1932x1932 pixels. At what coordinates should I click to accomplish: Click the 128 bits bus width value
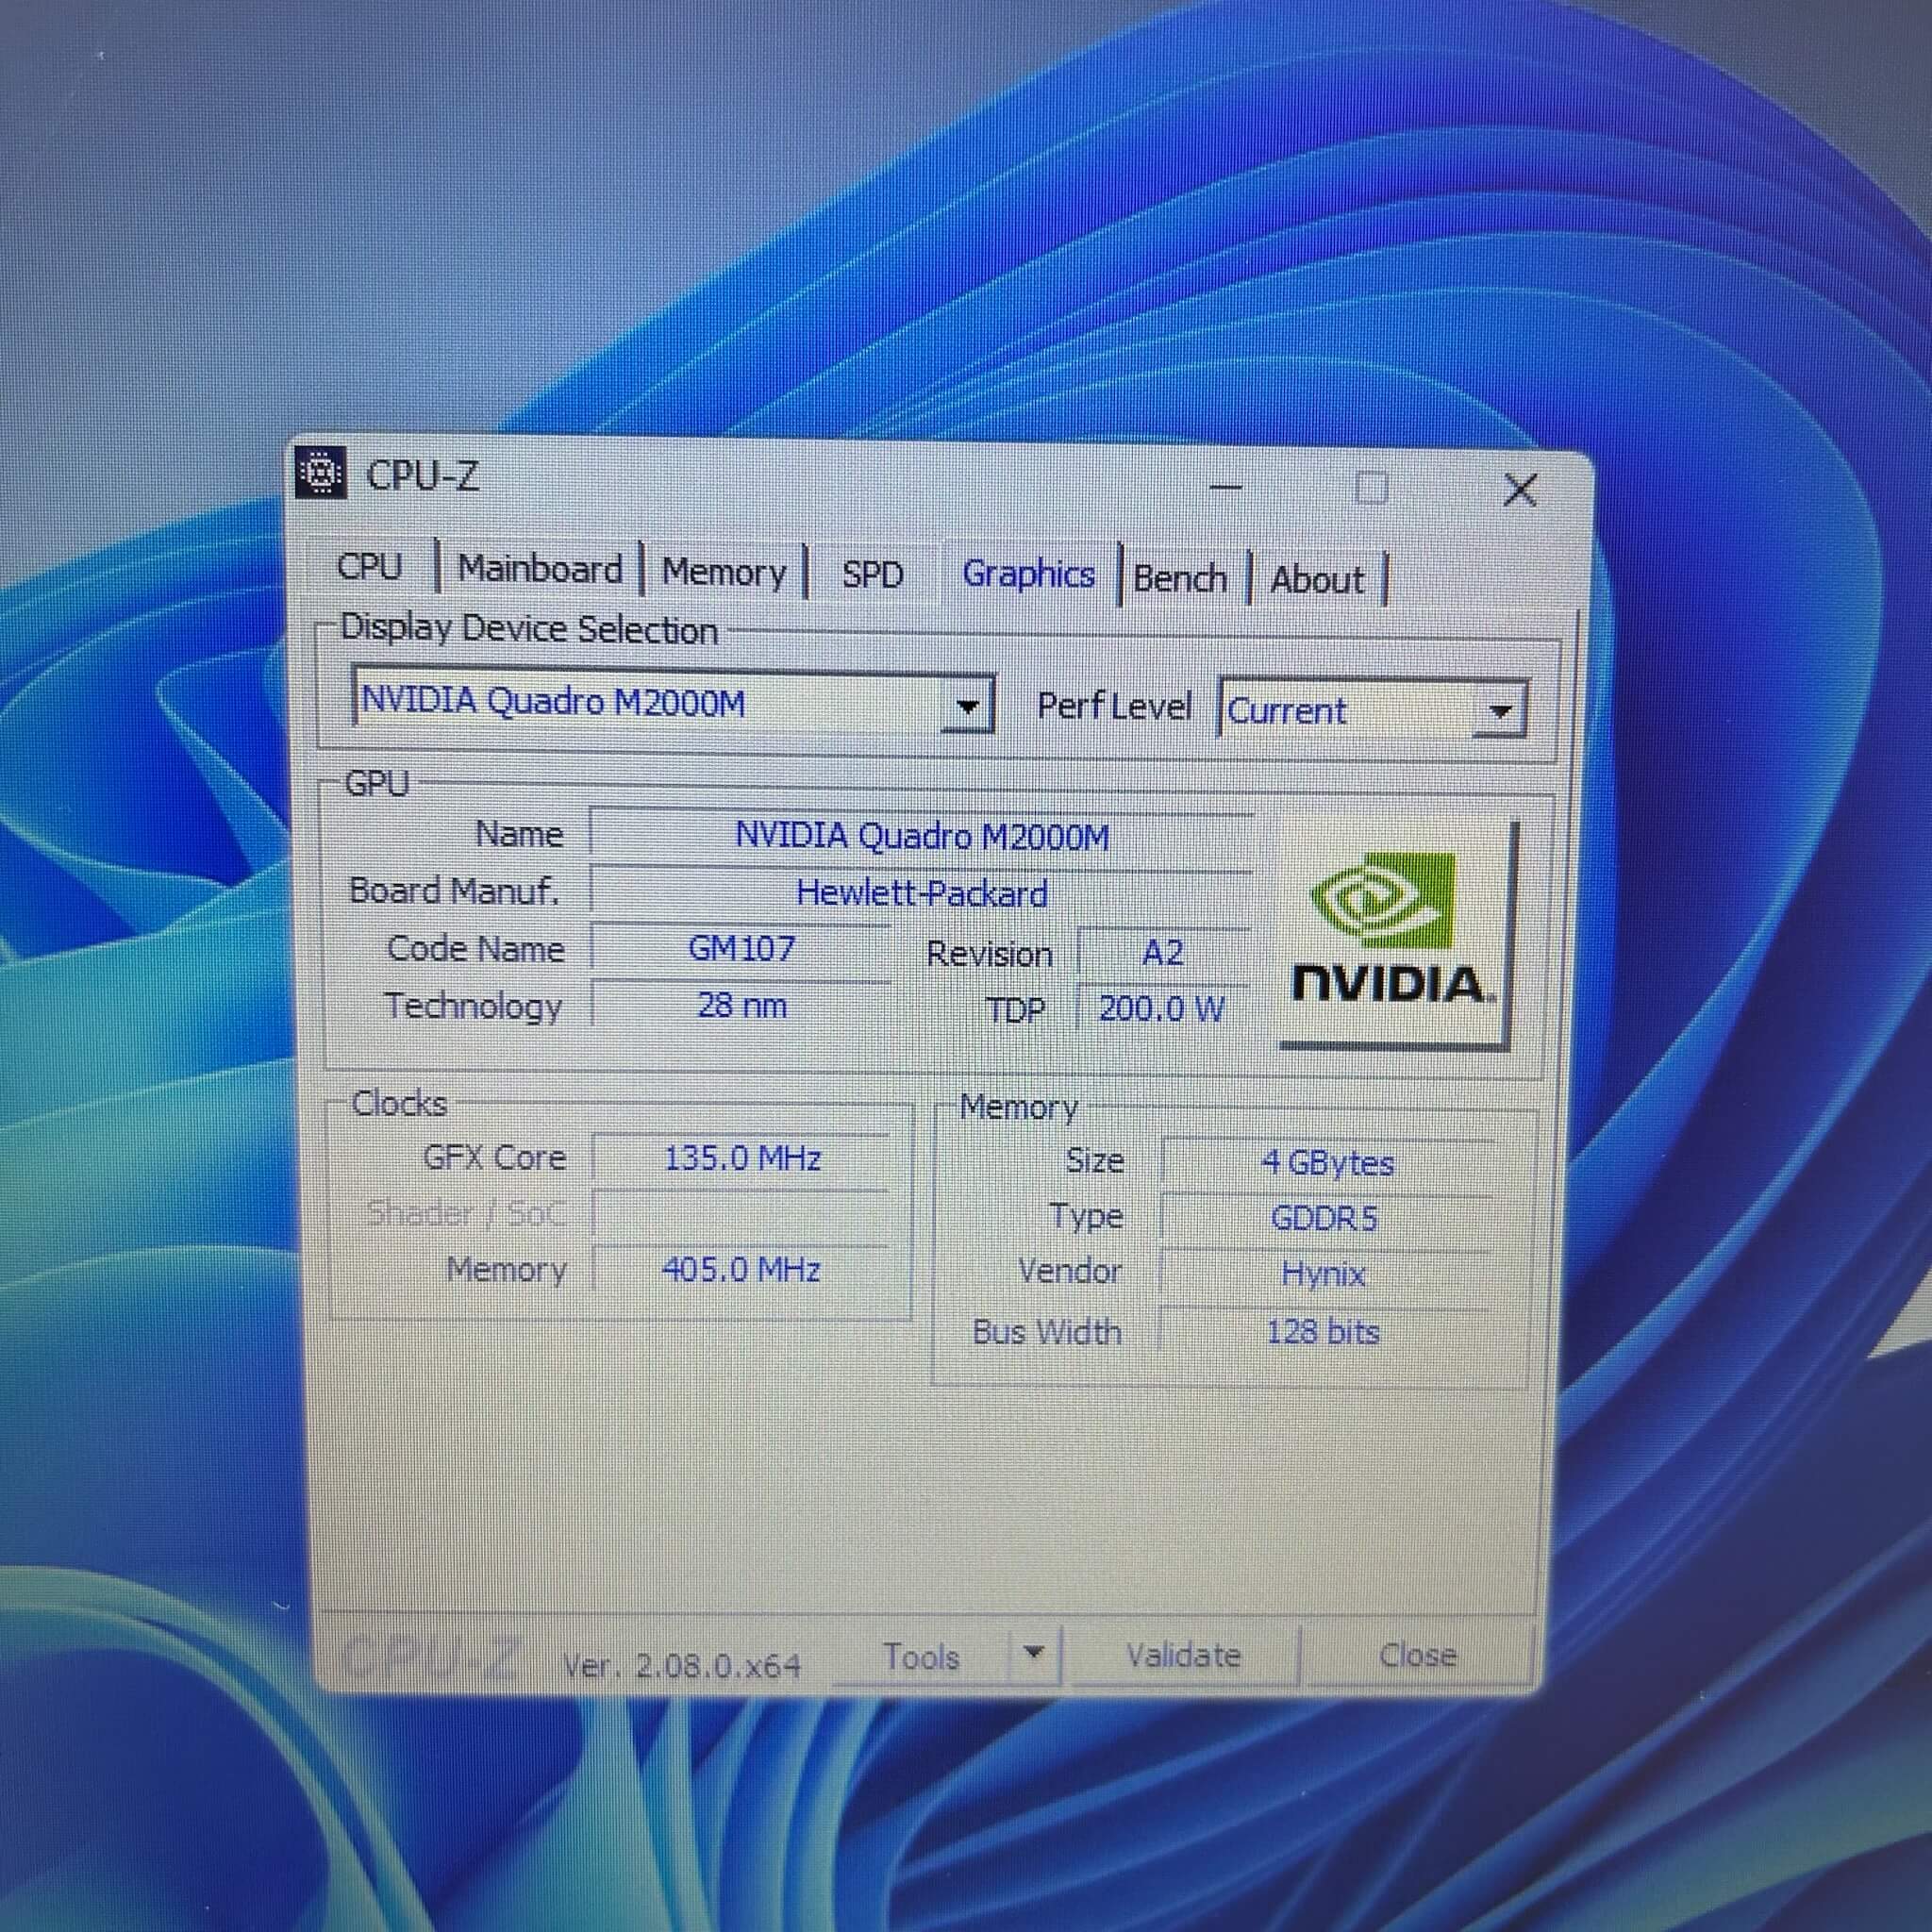[x=1322, y=1332]
